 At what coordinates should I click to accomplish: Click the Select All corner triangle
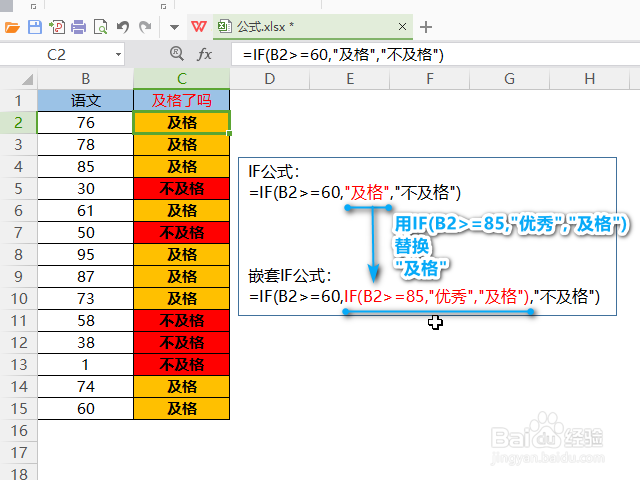(27, 79)
